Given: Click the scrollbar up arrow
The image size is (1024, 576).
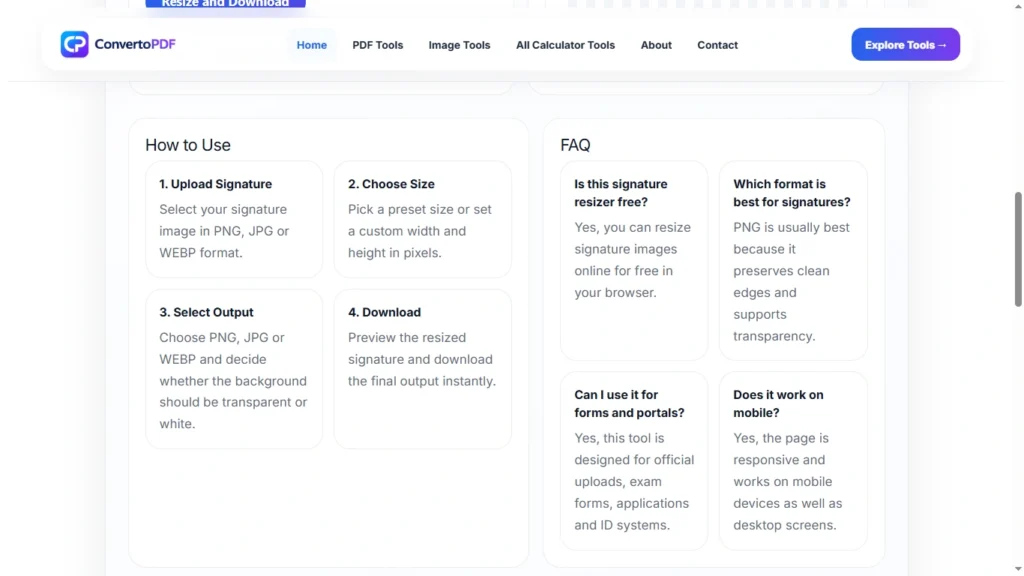Looking at the screenshot, I should click(1017, 6).
